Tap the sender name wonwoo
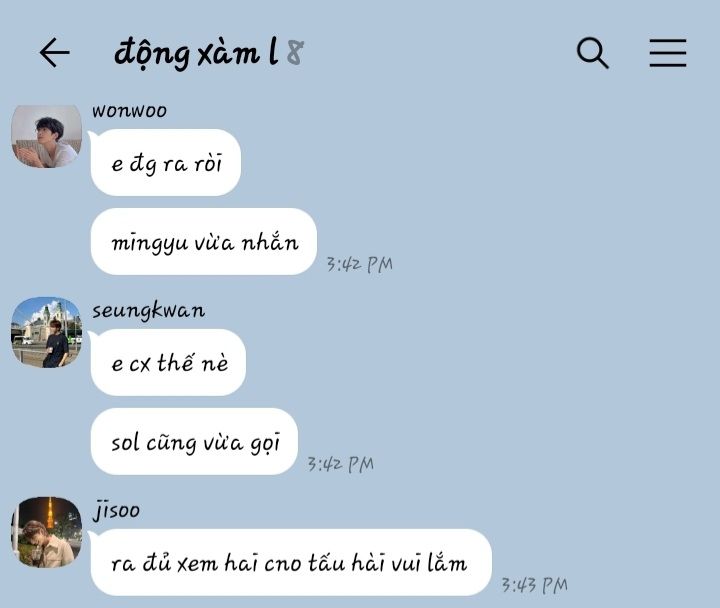This screenshot has height=608, width=720. click(129, 111)
